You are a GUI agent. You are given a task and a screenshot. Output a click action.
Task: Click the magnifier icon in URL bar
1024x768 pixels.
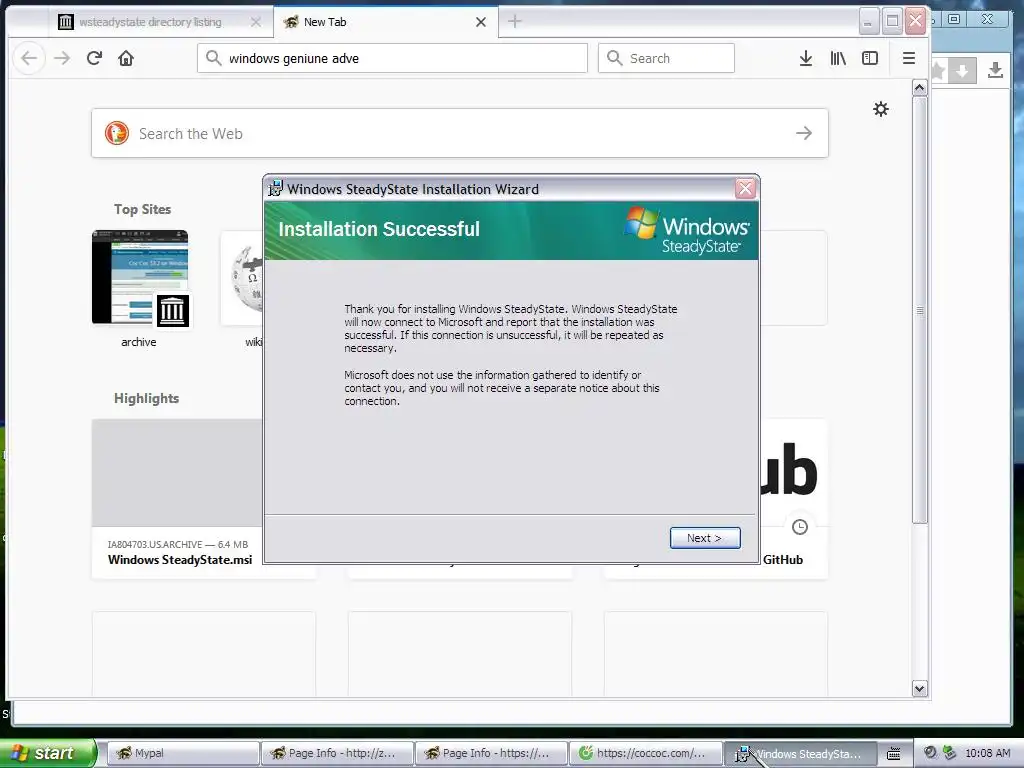214,58
